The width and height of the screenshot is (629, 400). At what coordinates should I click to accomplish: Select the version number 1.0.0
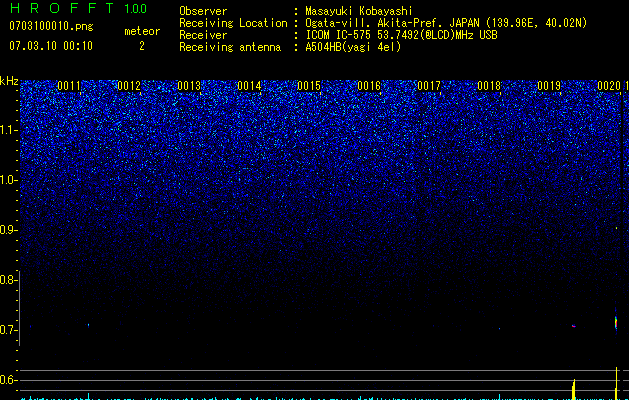tap(136, 8)
